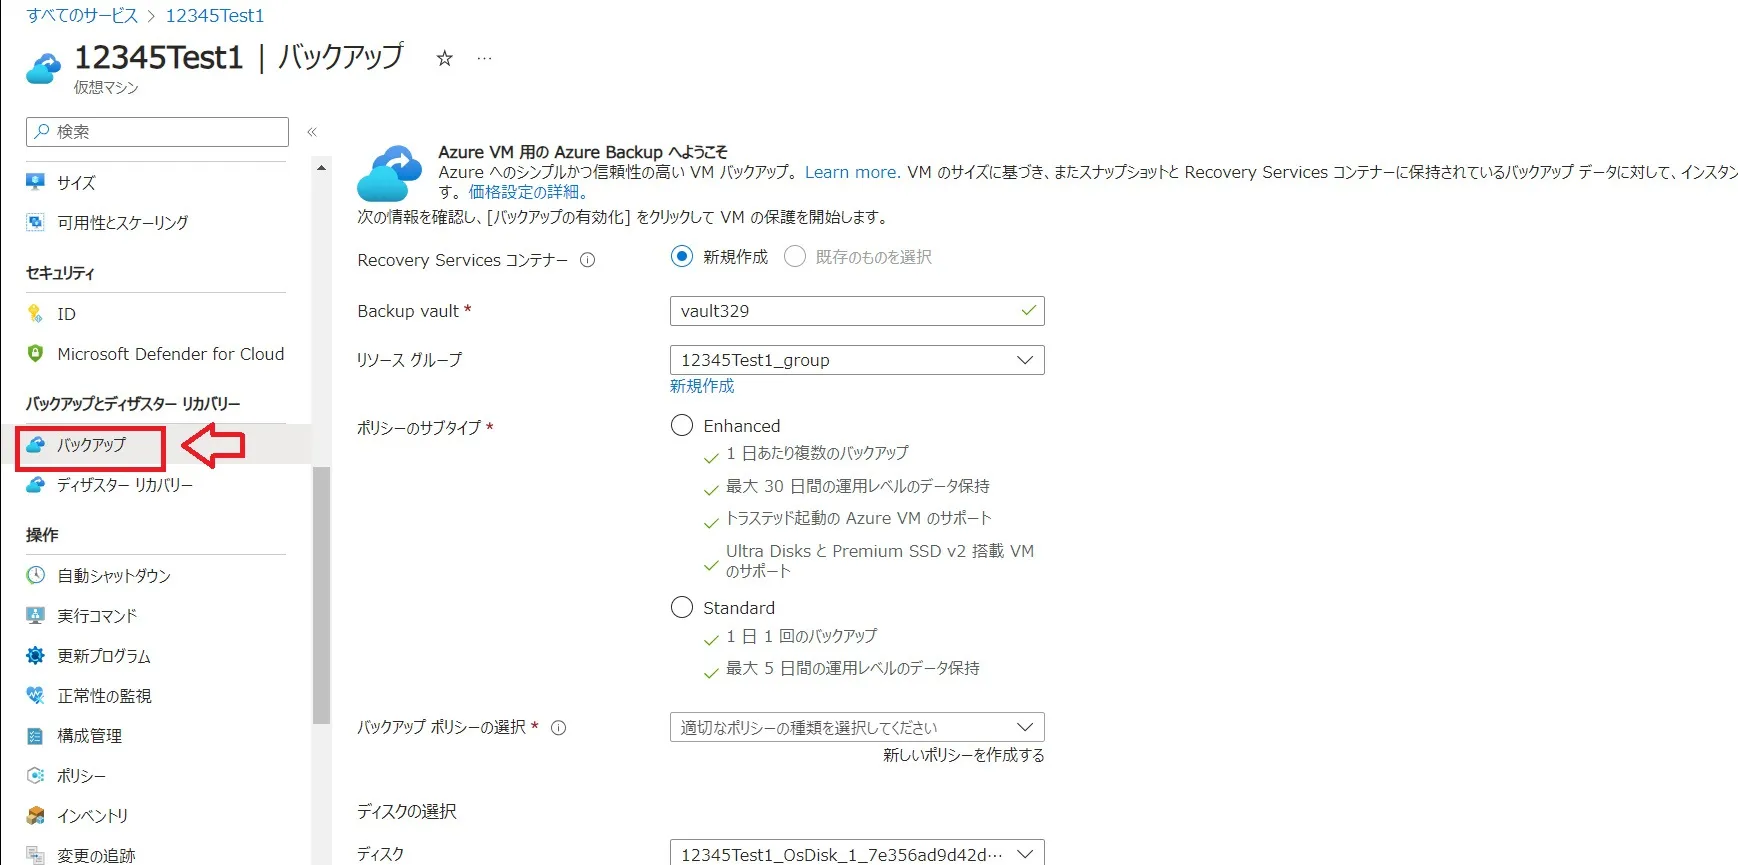Open the リソース グループ dropdown

coord(857,360)
